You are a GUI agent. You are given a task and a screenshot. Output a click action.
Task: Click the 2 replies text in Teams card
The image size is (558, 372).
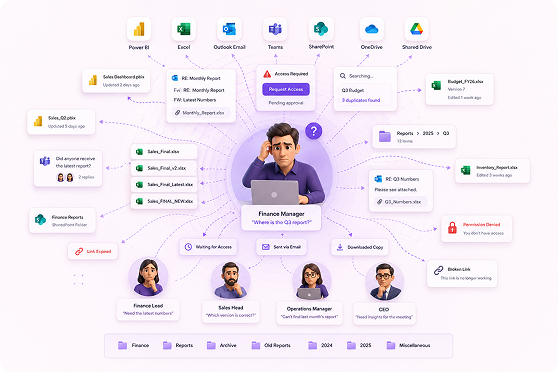[x=86, y=177]
